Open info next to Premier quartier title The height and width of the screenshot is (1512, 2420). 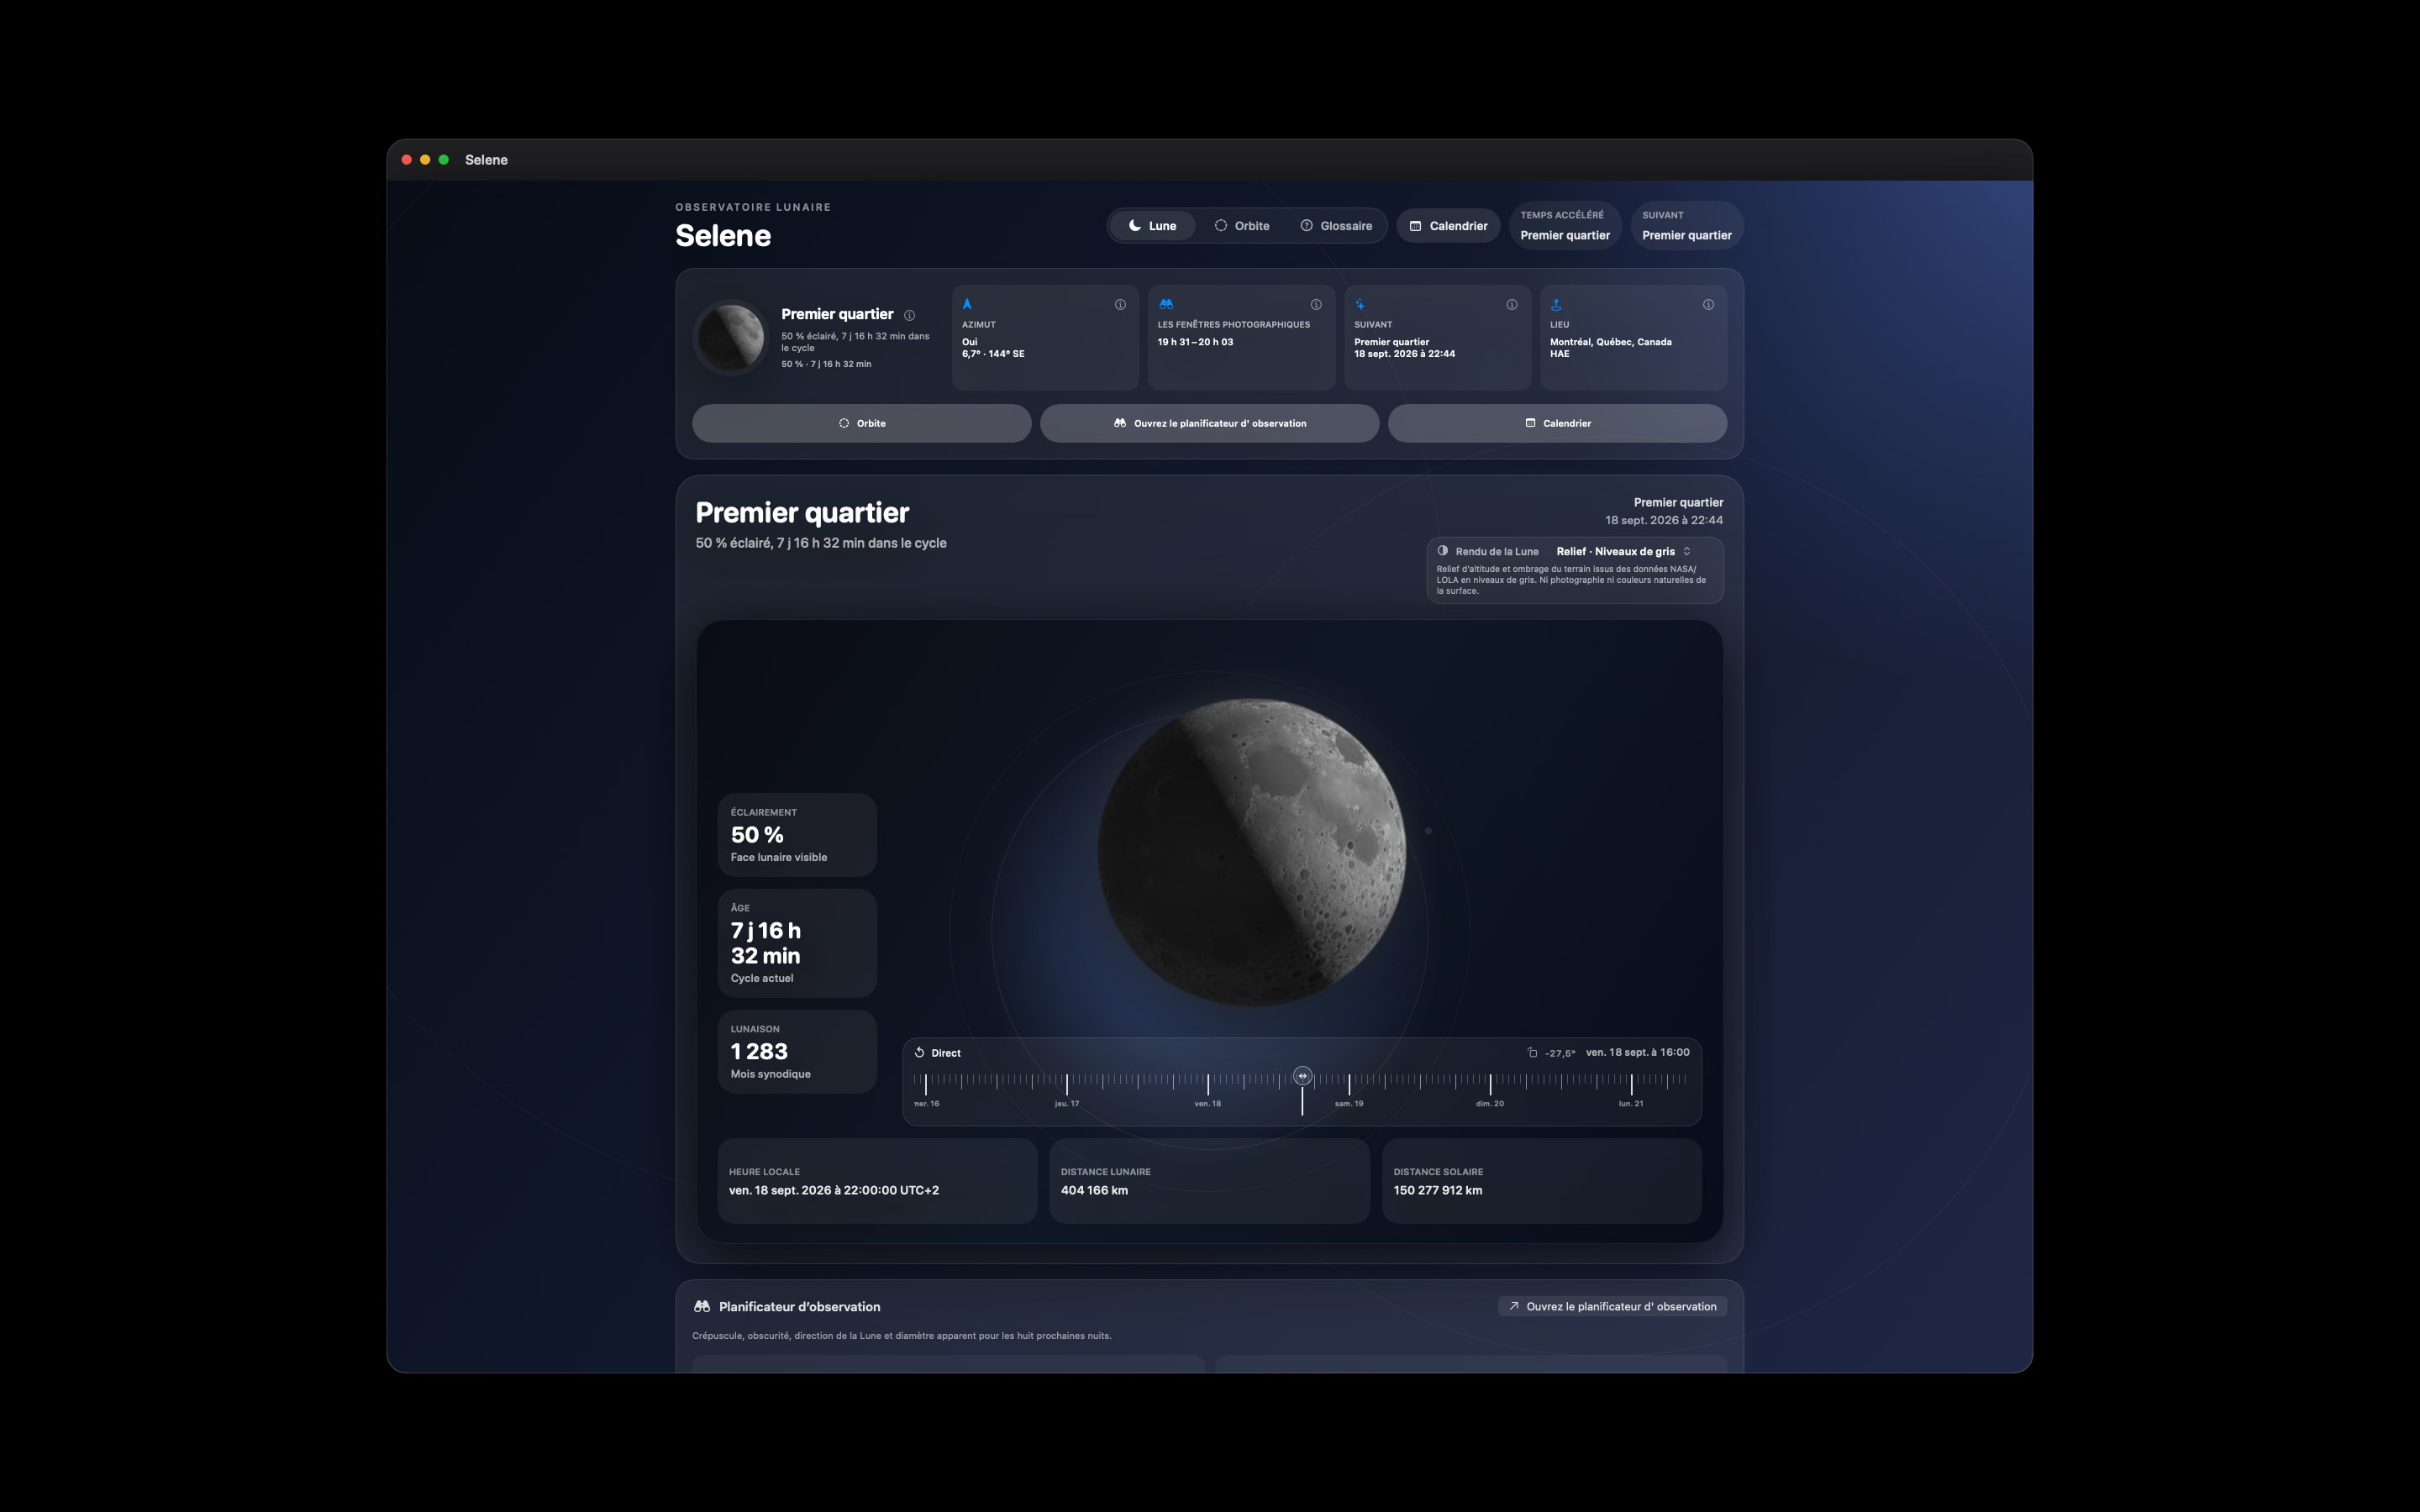pyautogui.click(x=909, y=315)
